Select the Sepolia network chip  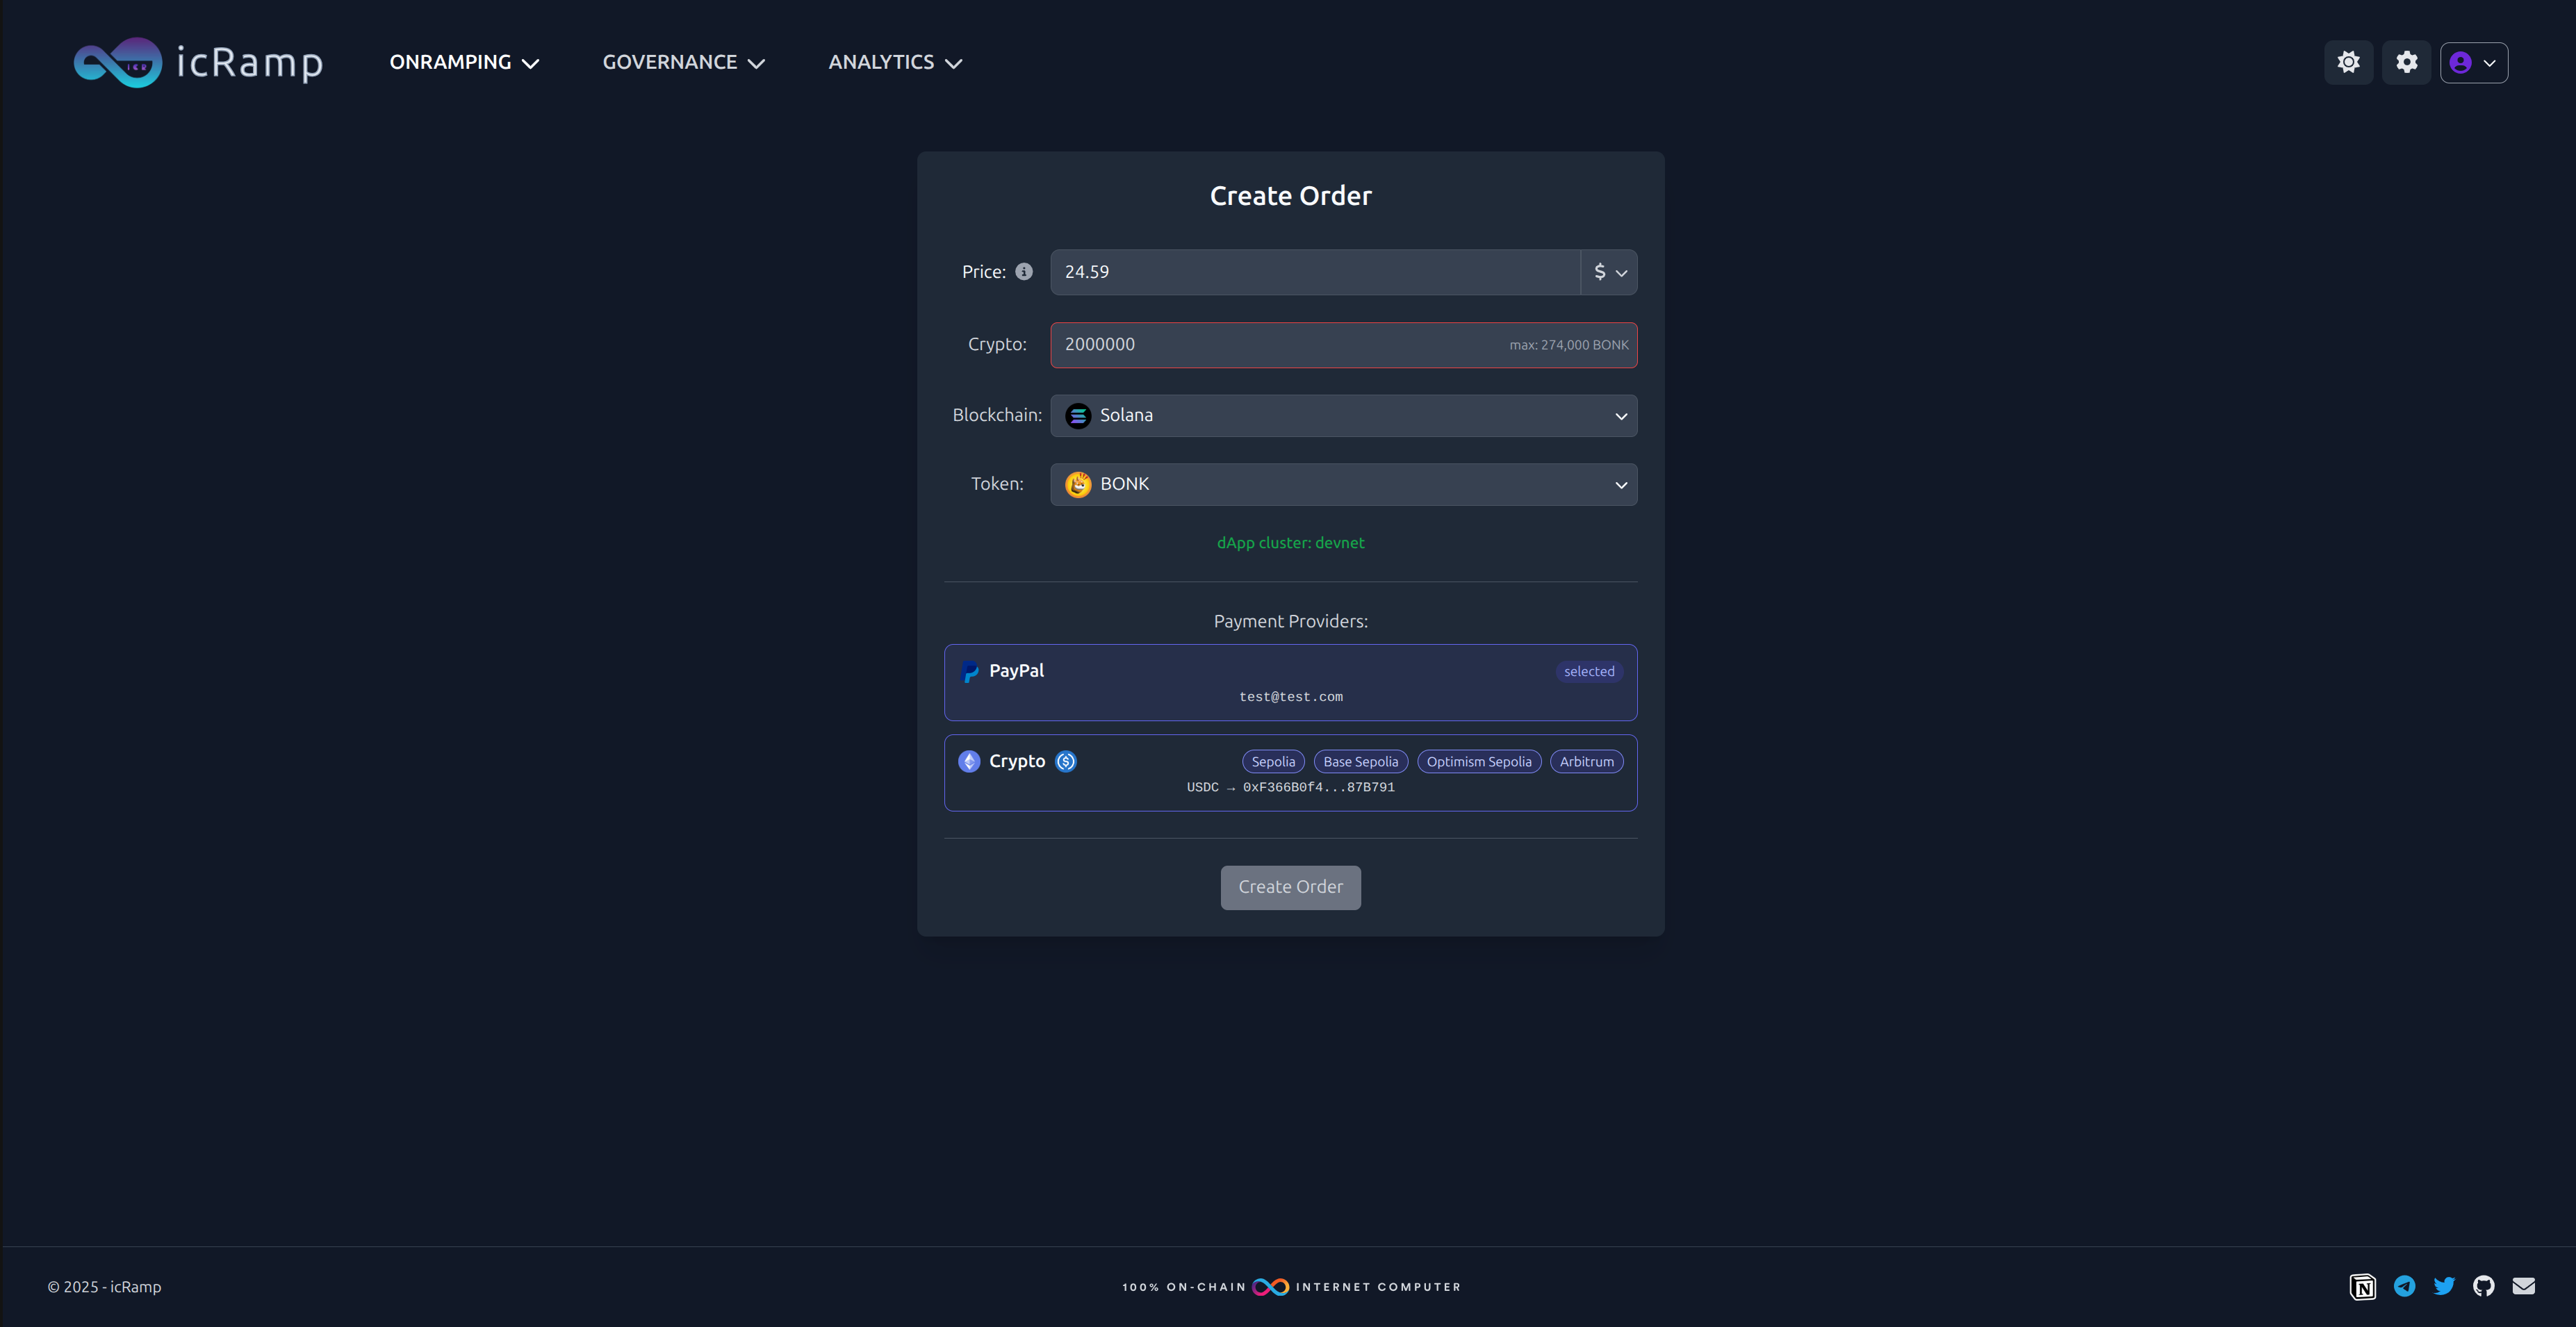click(1272, 761)
